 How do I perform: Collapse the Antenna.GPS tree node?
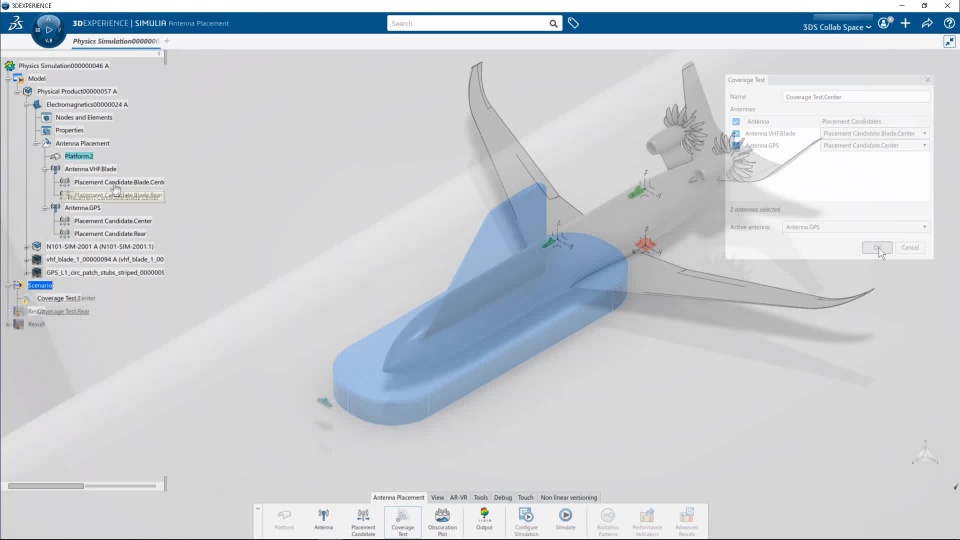point(45,208)
